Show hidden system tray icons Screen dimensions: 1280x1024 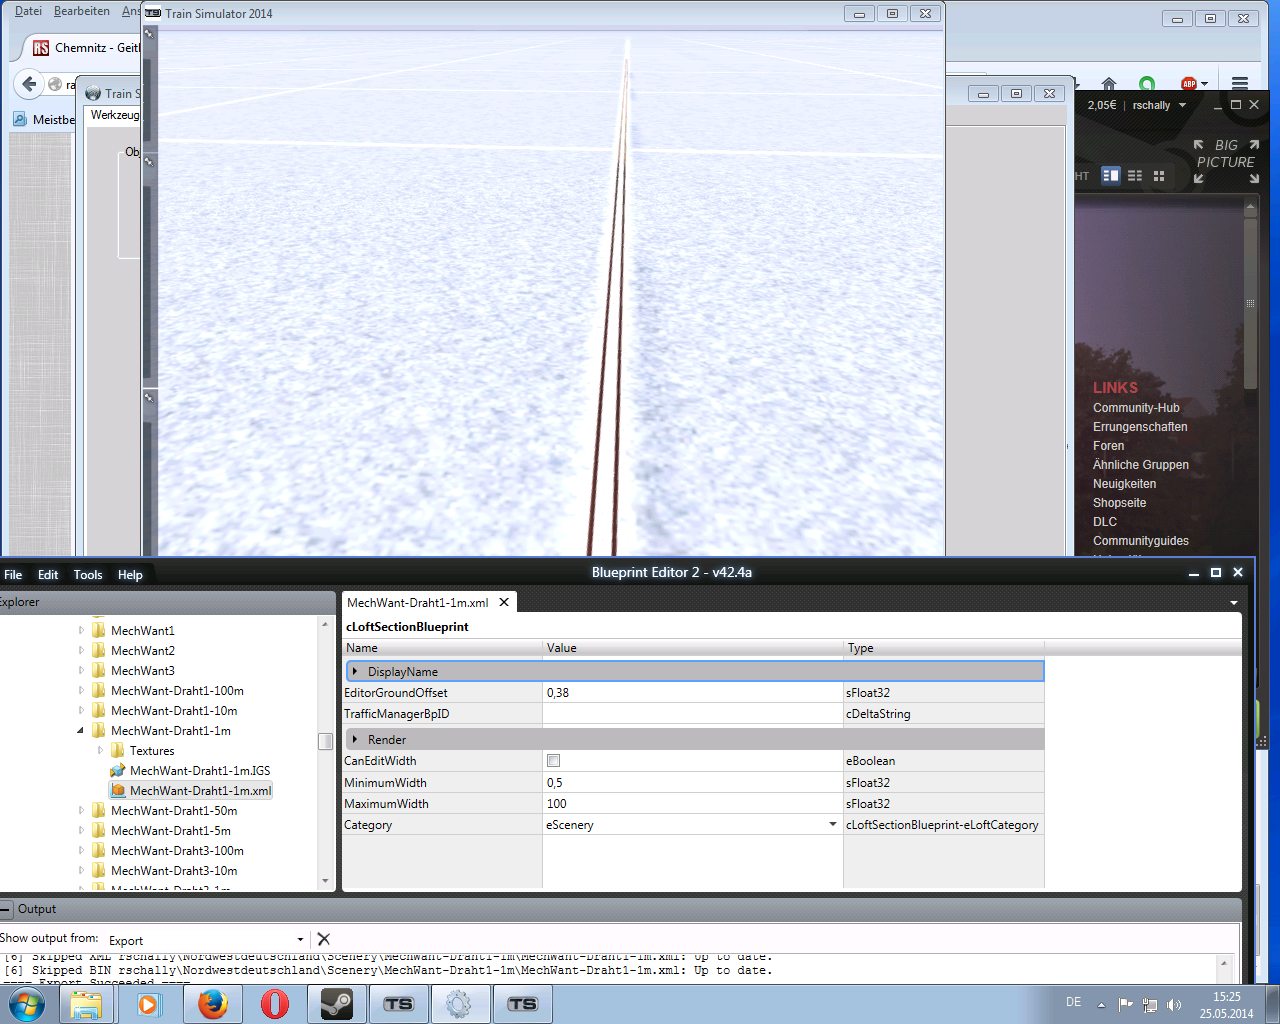click(x=1101, y=1004)
